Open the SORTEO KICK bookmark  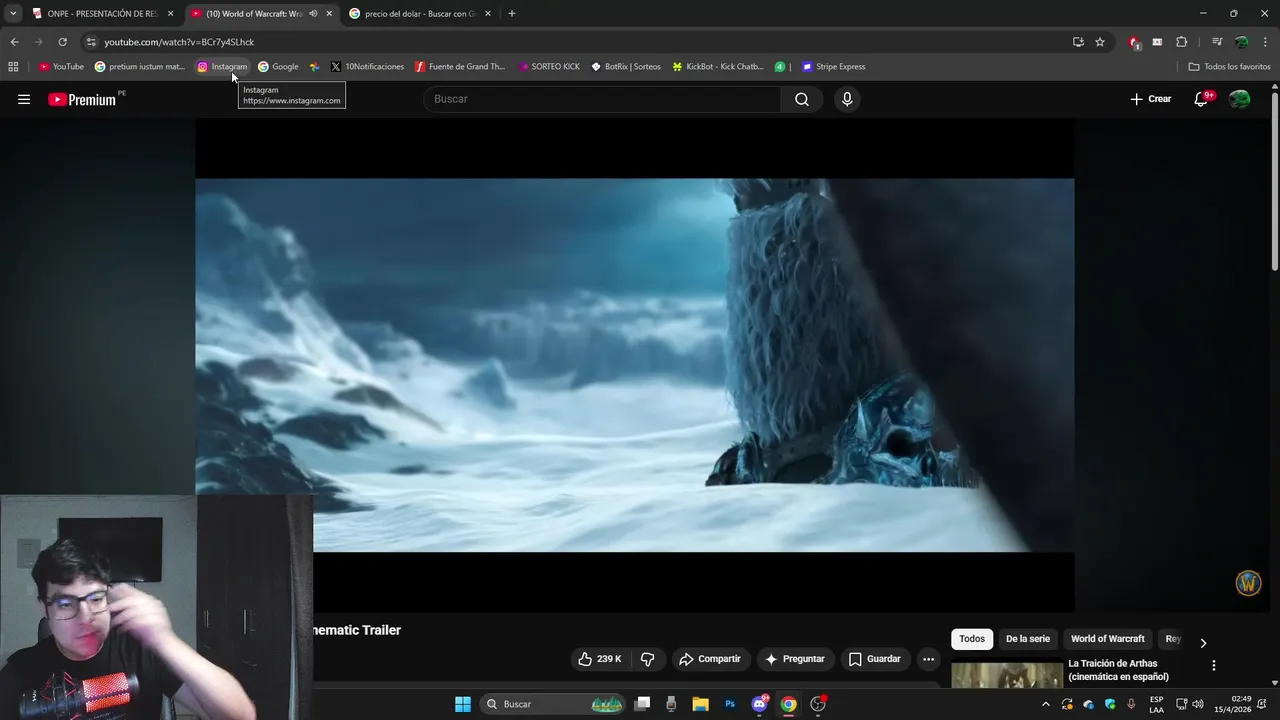549,67
